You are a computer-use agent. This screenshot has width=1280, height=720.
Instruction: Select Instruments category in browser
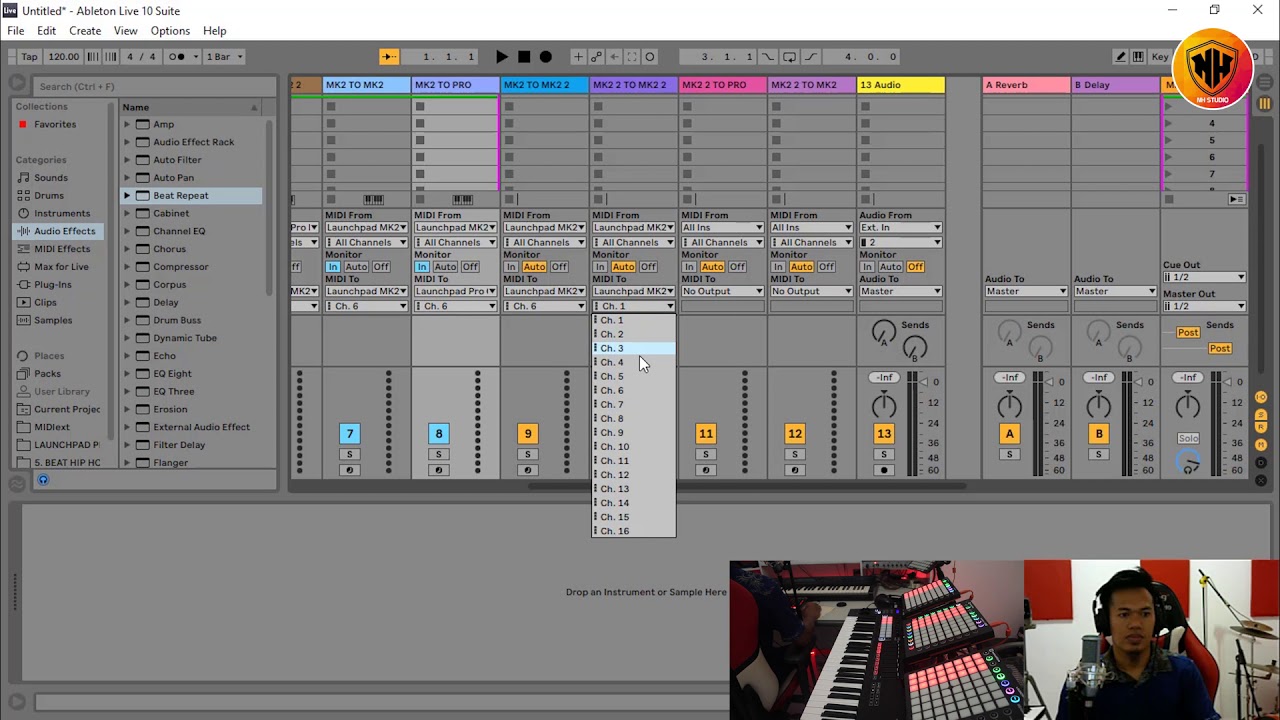point(62,213)
